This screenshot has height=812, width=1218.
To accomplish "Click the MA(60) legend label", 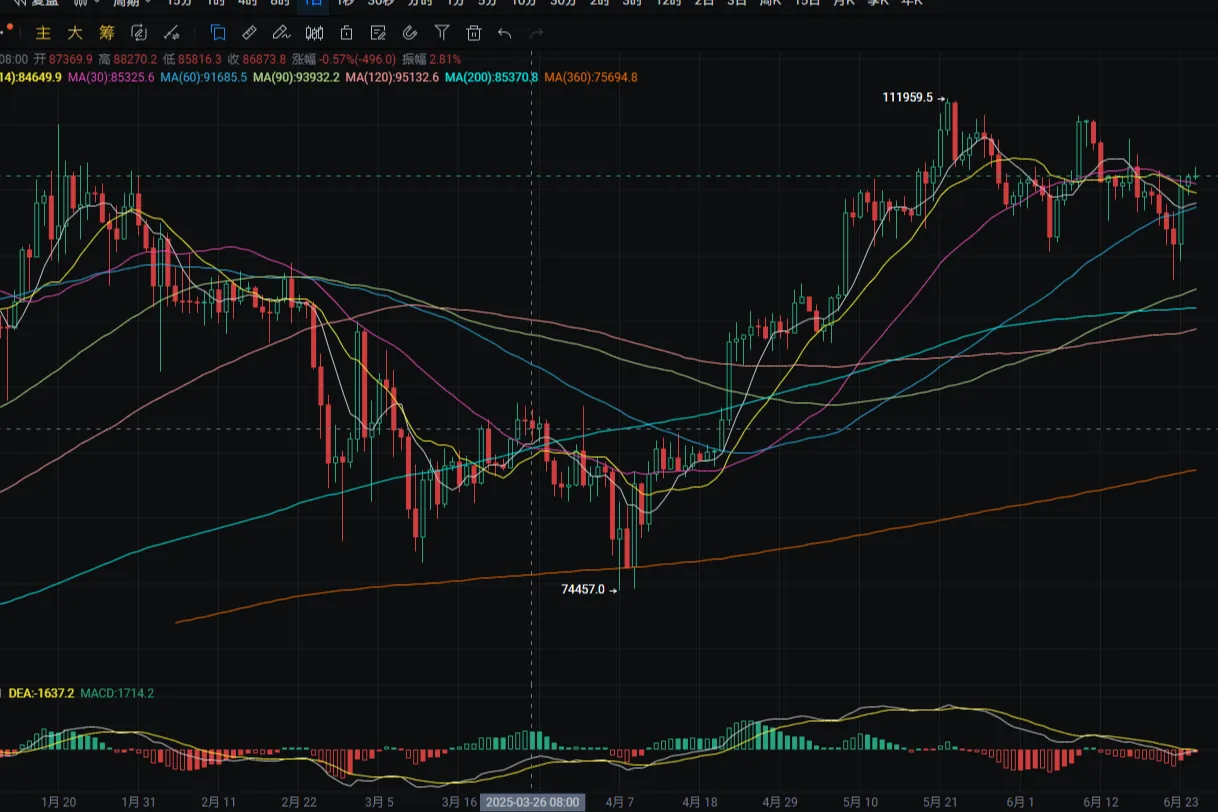I will (204, 77).
